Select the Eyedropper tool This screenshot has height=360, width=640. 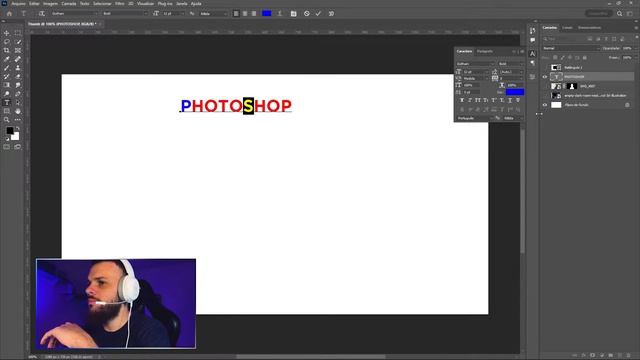[x=7, y=59]
